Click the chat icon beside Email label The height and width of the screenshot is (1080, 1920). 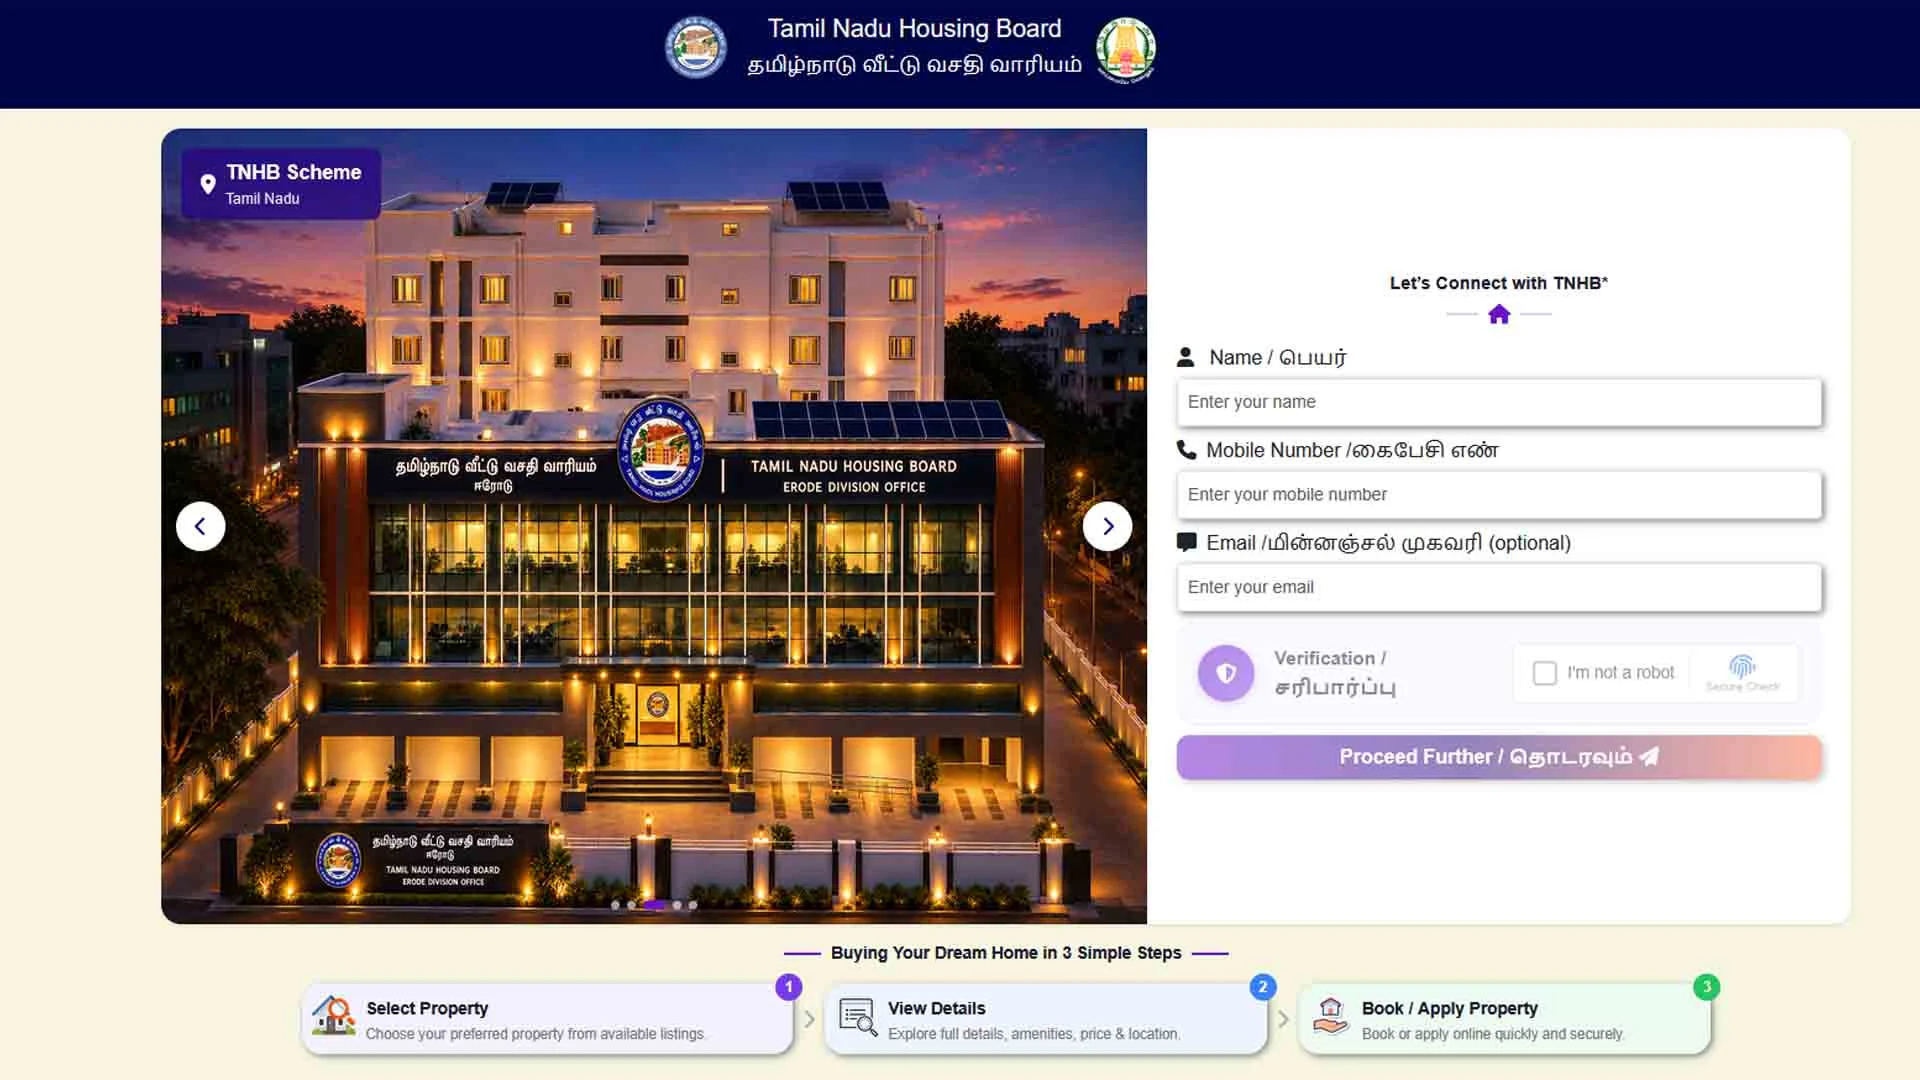(x=1186, y=543)
